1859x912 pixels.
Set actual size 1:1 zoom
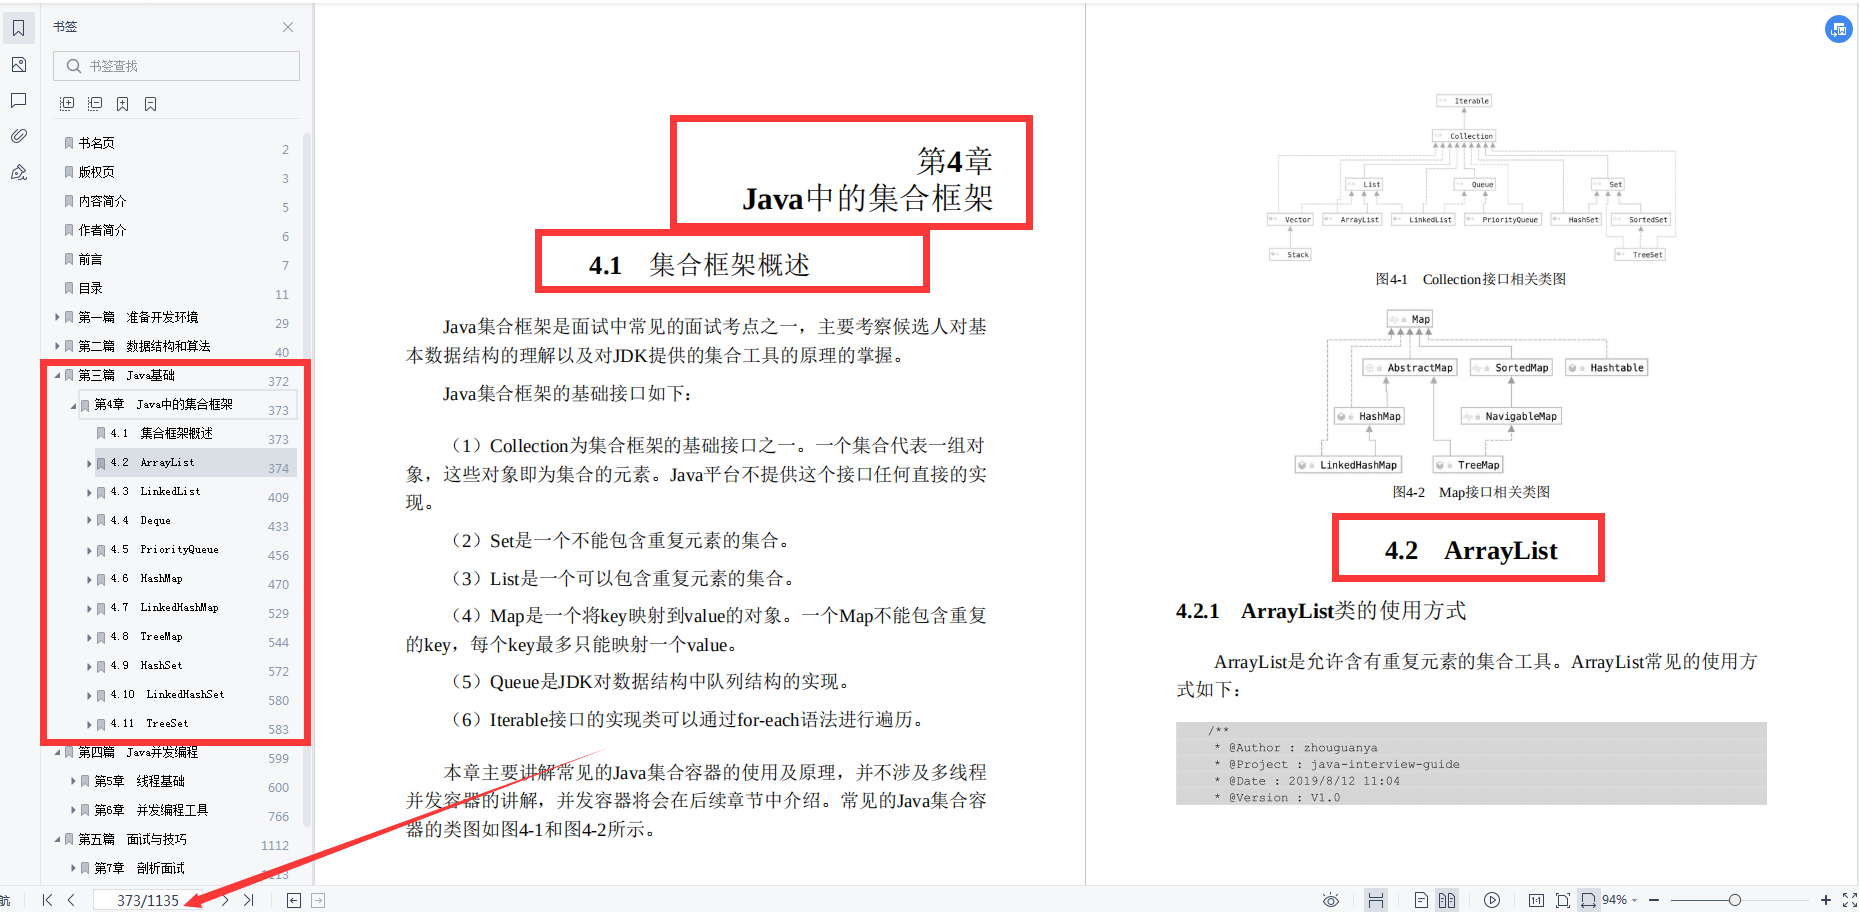click(1536, 900)
